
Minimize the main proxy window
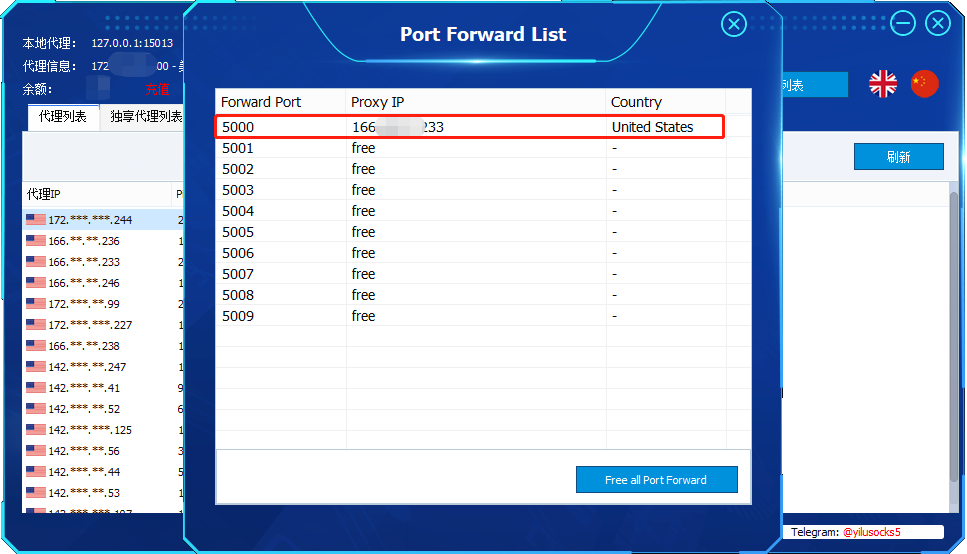pos(903,23)
